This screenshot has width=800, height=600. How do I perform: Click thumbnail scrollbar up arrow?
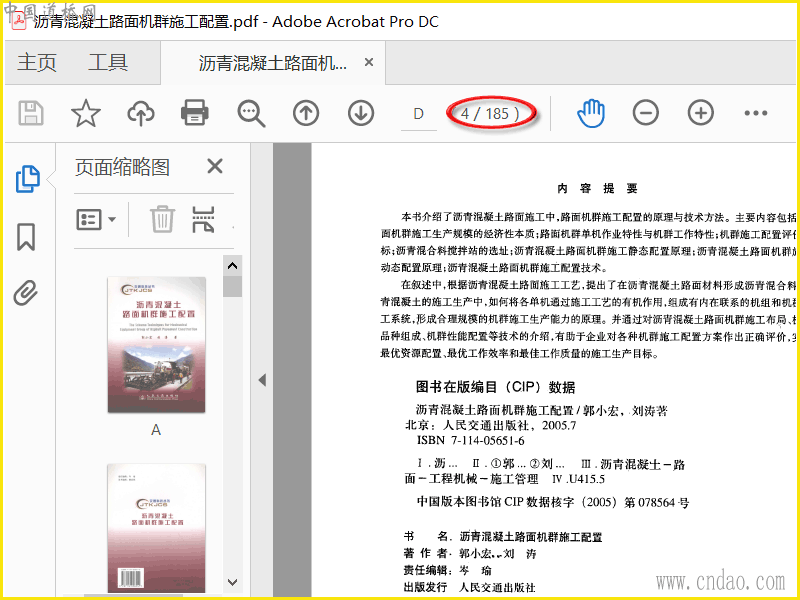(233, 266)
